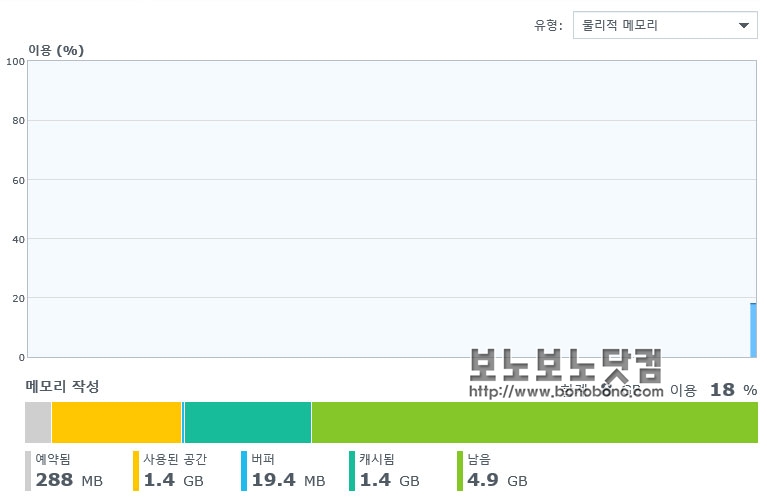Viewport: 767px width, 500px height.
Task: Click the 이용 (%) chart axis label
Action: point(56,50)
